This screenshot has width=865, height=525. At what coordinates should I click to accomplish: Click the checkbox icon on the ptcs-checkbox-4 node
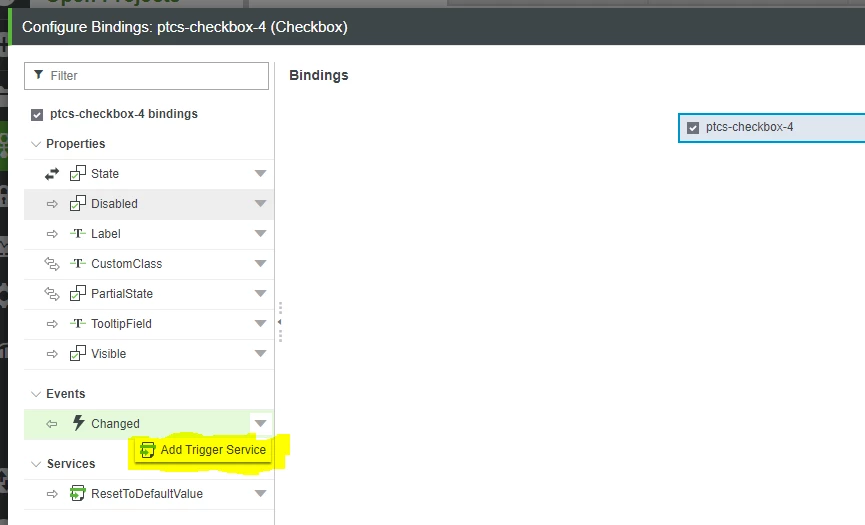click(x=693, y=128)
